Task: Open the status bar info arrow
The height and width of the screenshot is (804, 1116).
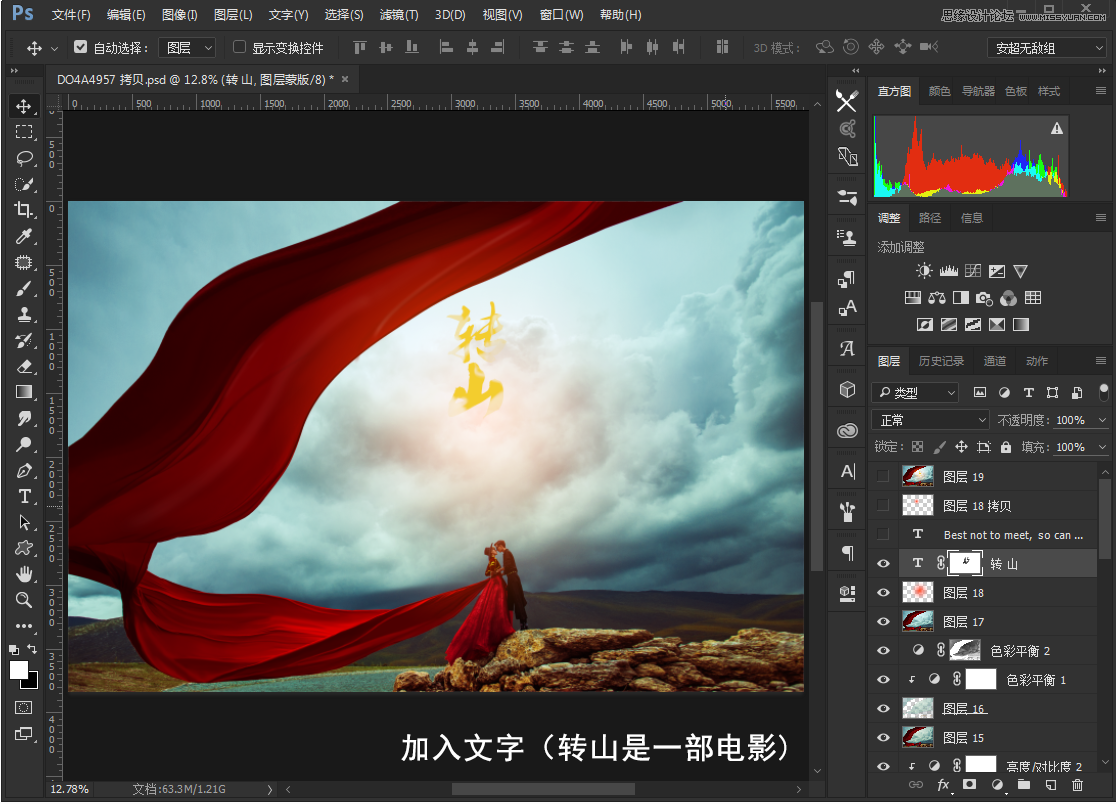Action: 270,789
